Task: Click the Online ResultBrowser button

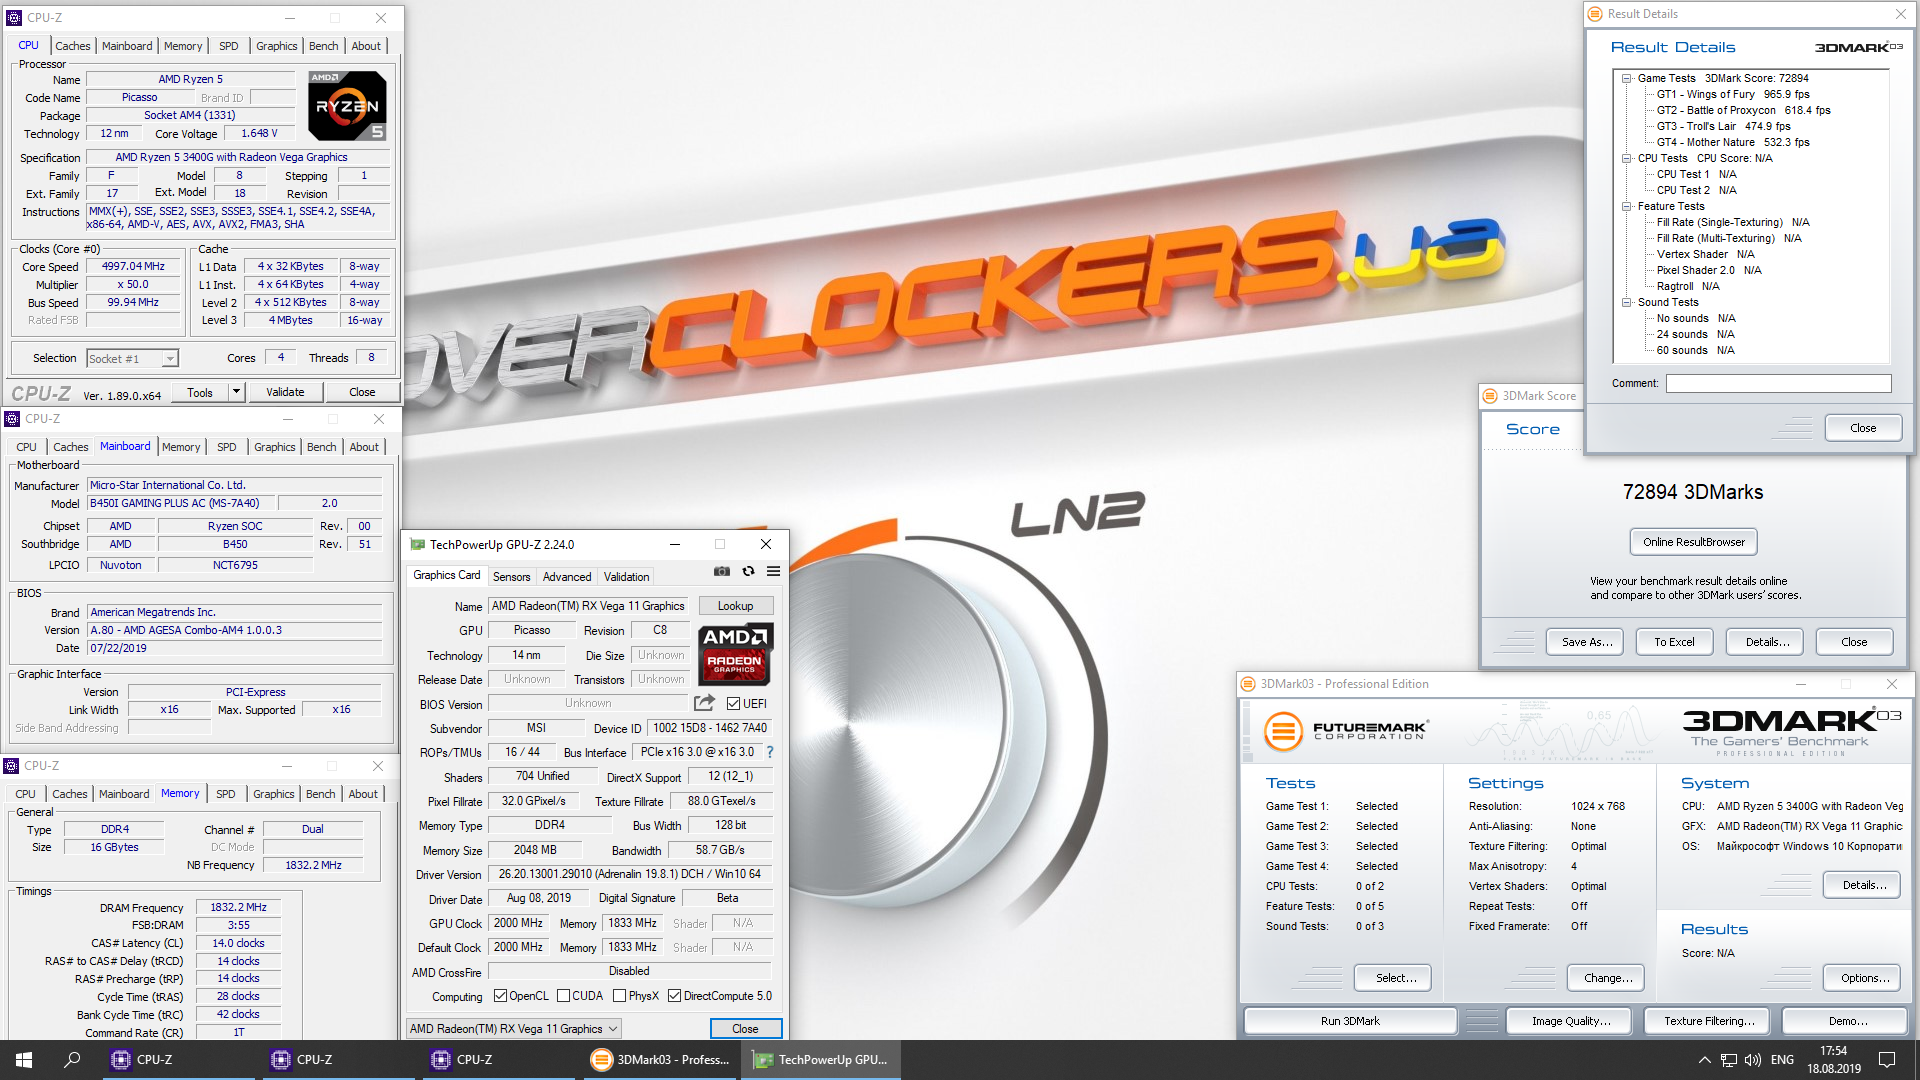Action: pyautogui.click(x=1694, y=542)
